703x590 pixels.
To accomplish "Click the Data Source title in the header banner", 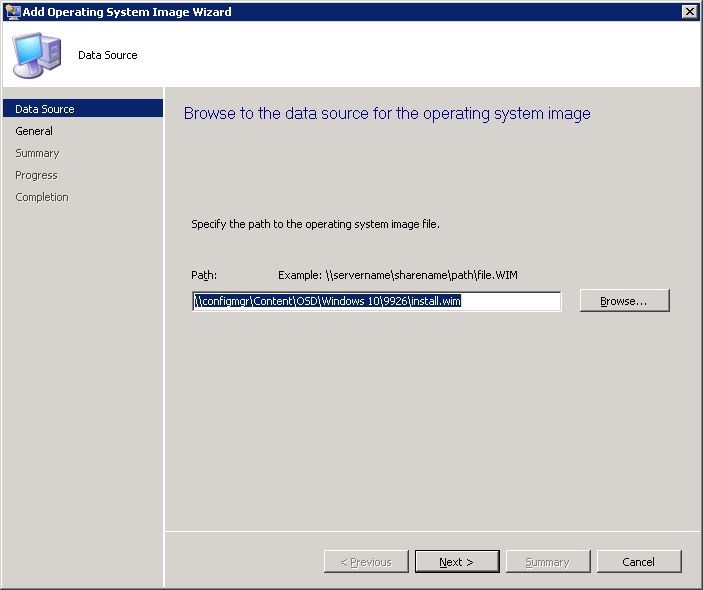I will (x=108, y=55).
